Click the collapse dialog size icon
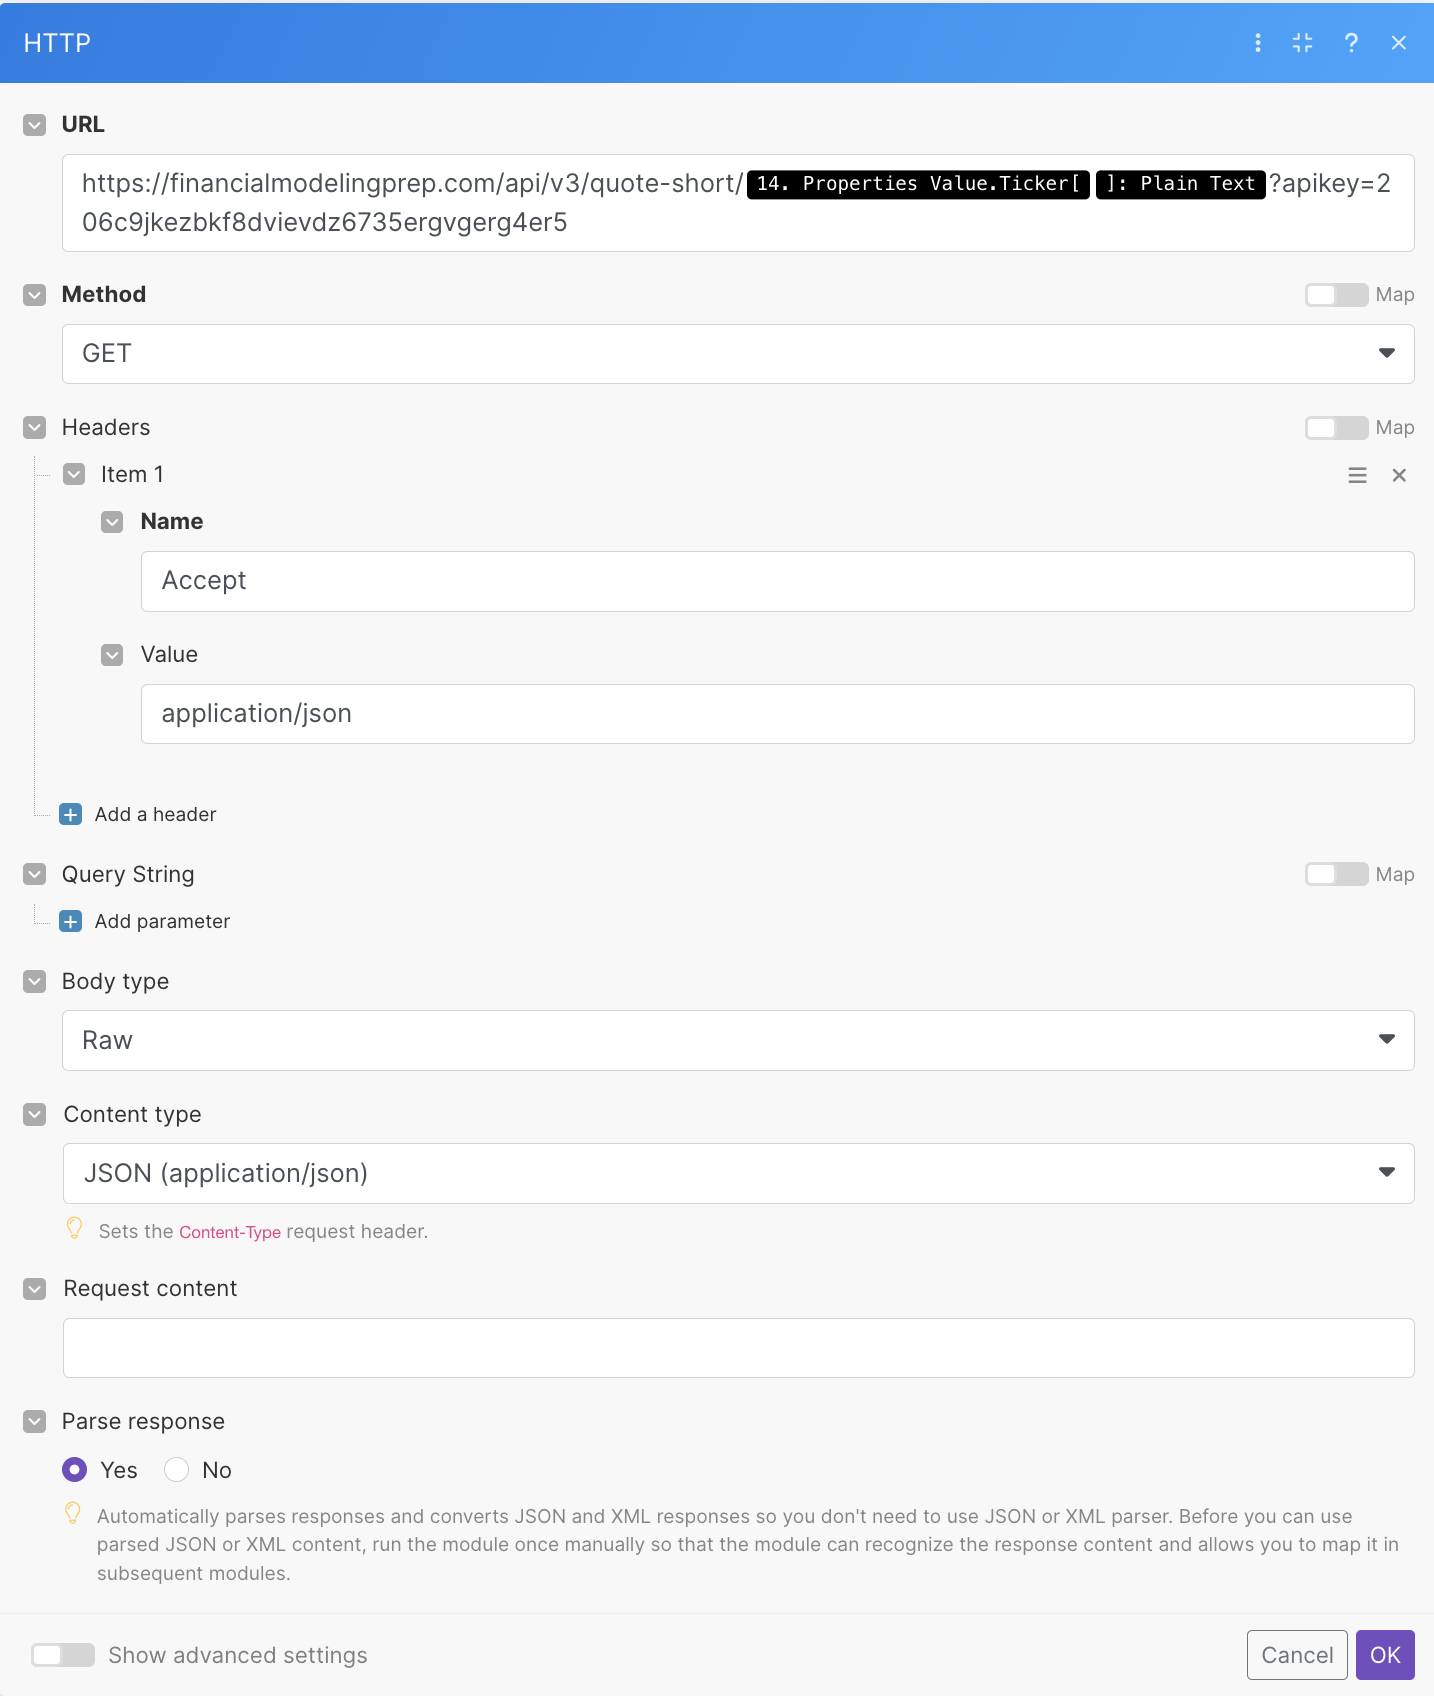The height and width of the screenshot is (1696, 1434). pyautogui.click(x=1302, y=43)
